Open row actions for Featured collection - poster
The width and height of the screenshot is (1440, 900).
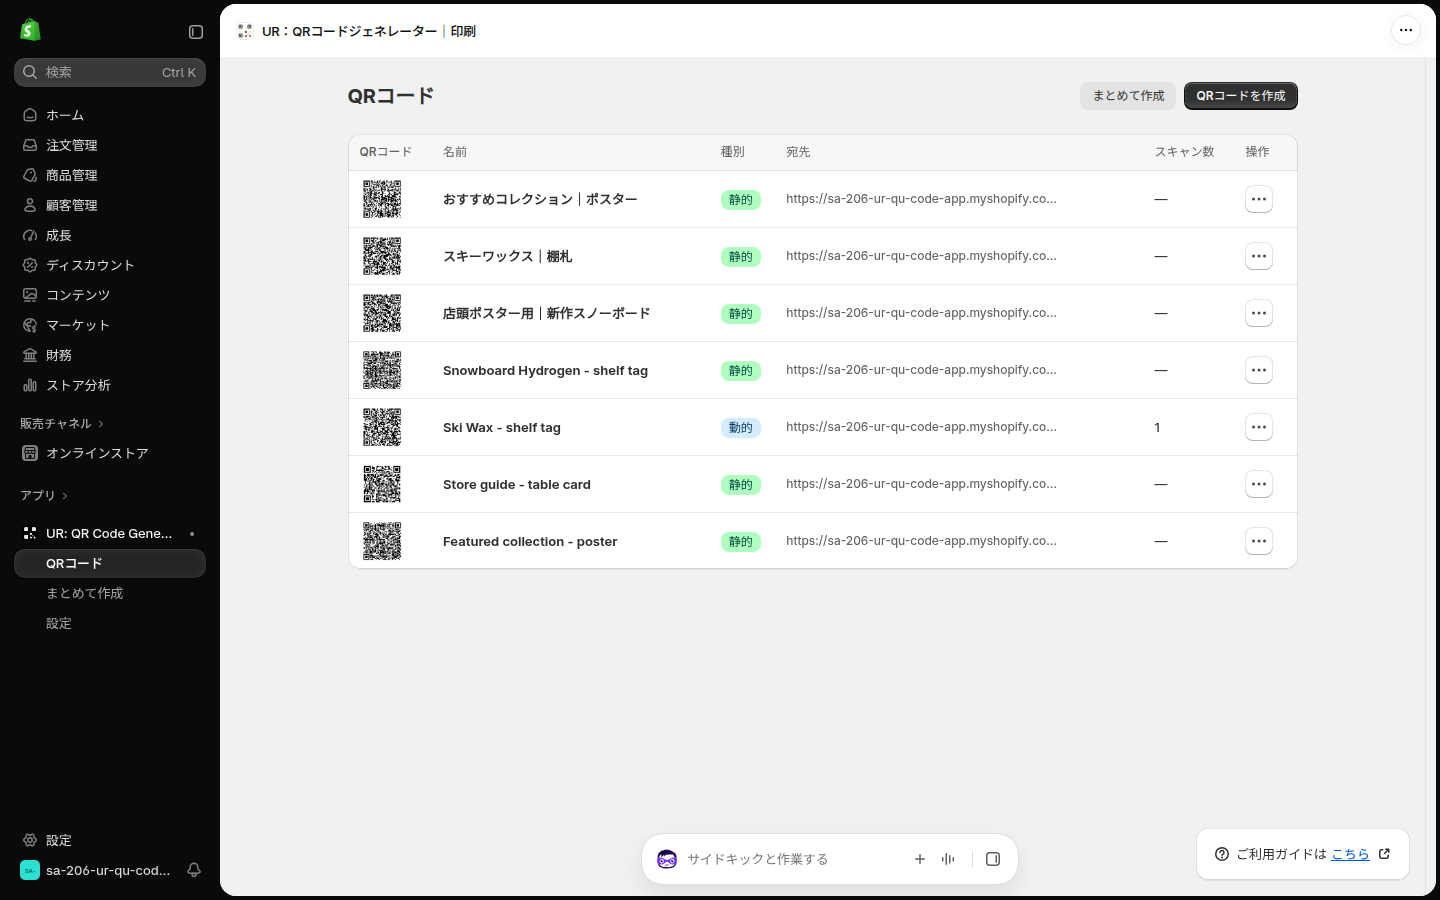(x=1259, y=541)
